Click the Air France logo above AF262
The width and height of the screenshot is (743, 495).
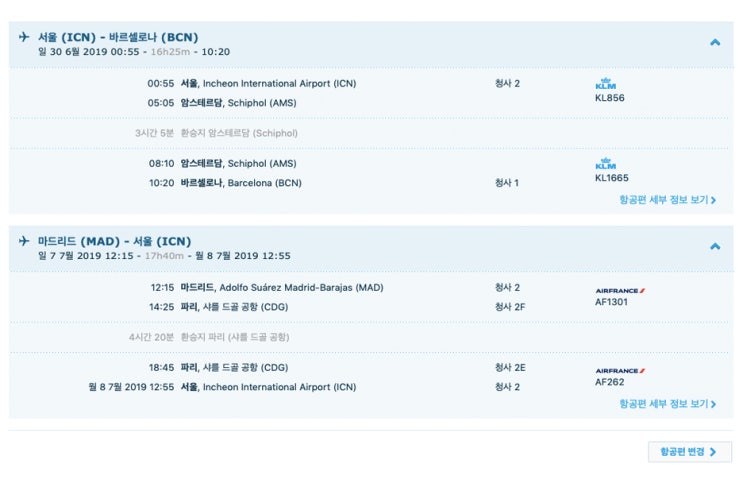point(620,370)
